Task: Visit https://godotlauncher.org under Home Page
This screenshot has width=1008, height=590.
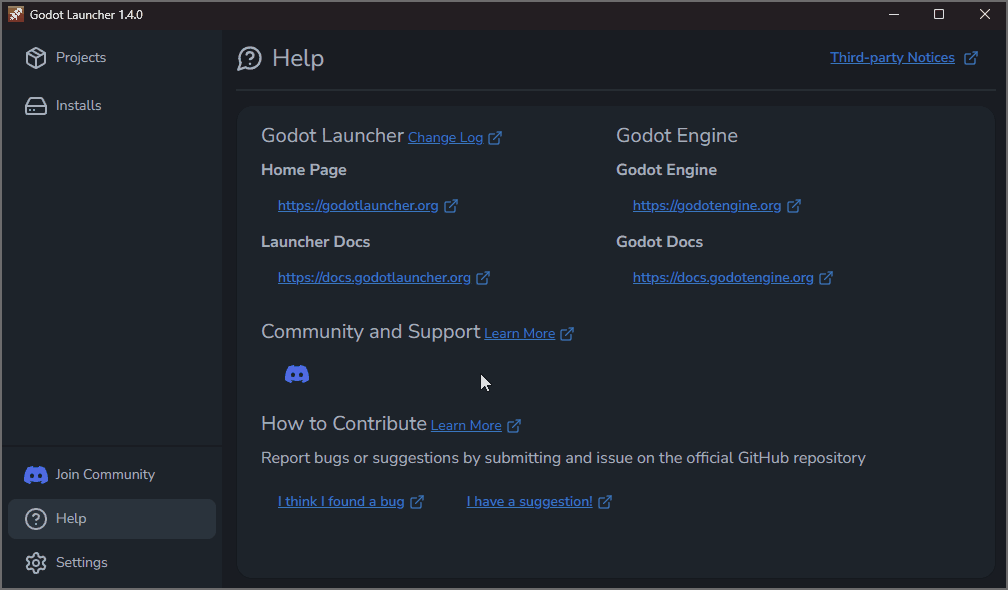Action: 358,205
